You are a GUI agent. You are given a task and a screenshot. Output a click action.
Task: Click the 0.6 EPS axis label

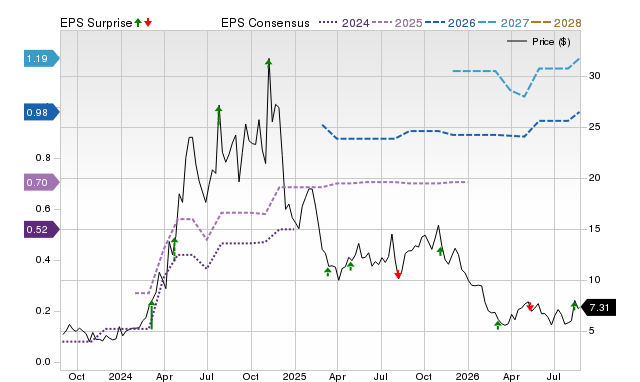(x=43, y=209)
